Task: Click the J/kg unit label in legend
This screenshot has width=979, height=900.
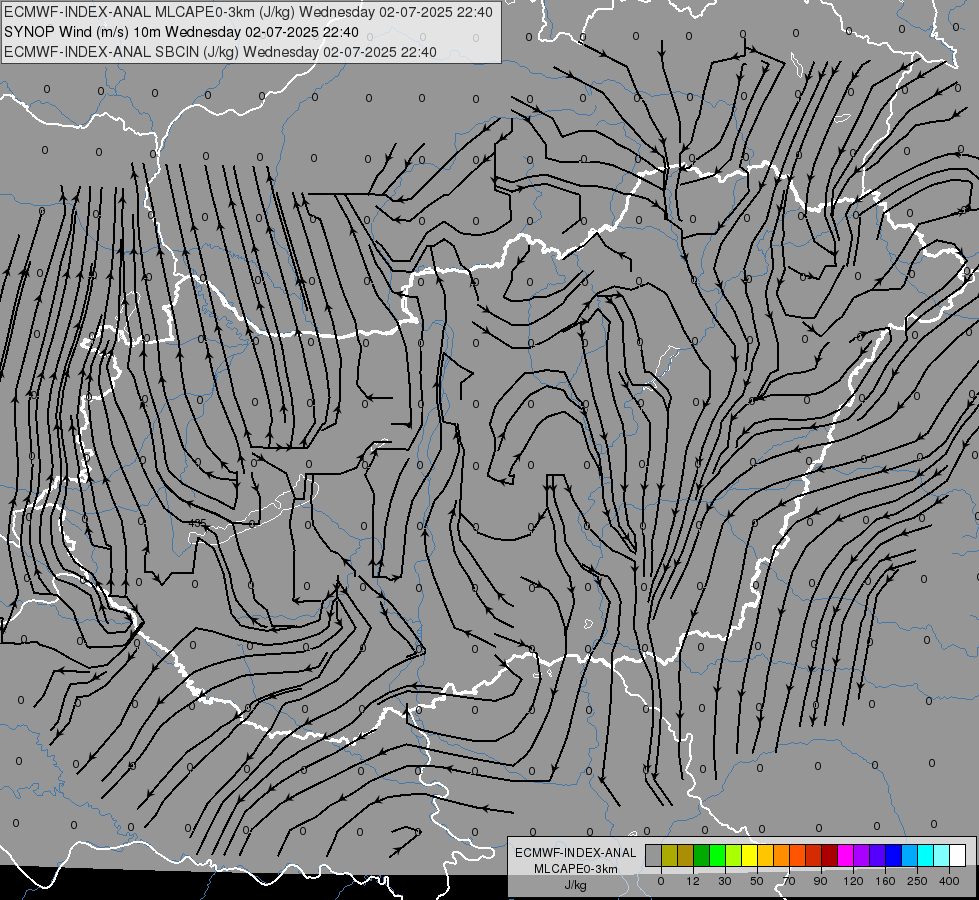Action: pyautogui.click(x=575, y=885)
